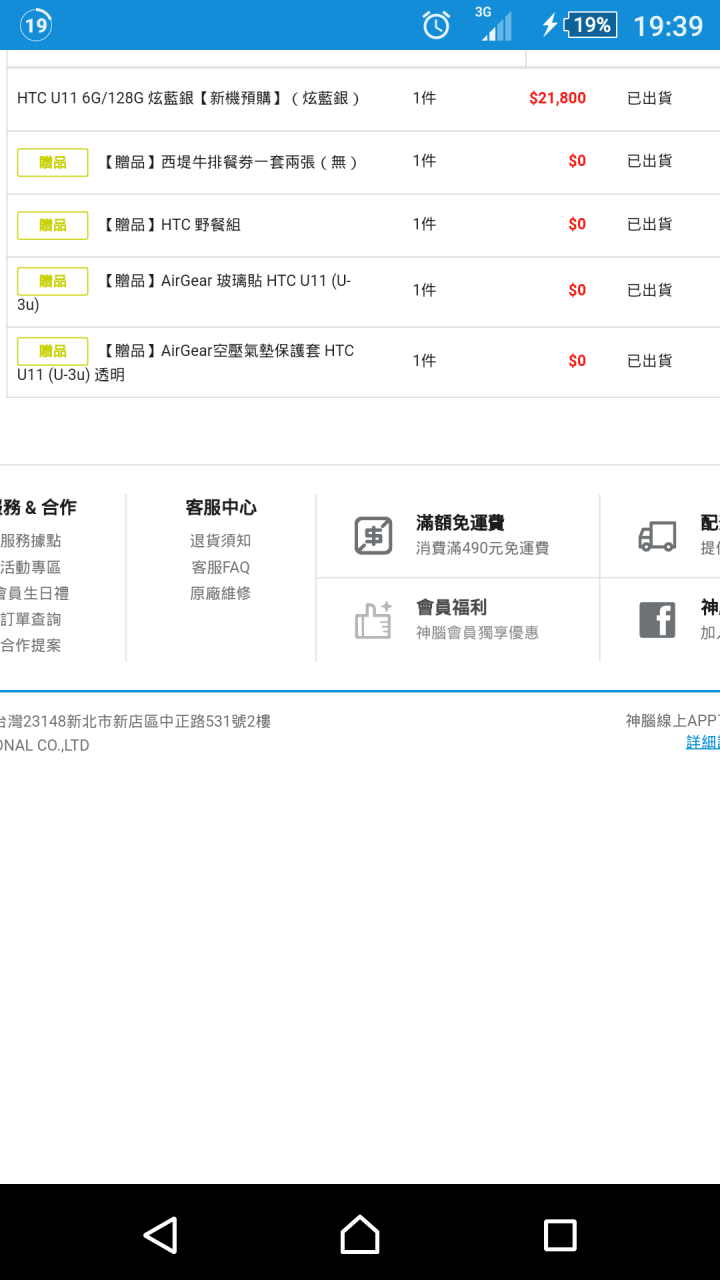This screenshot has width=720, height=1280.
Task: Tap the Facebook logo icon
Action: click(657, 620)
